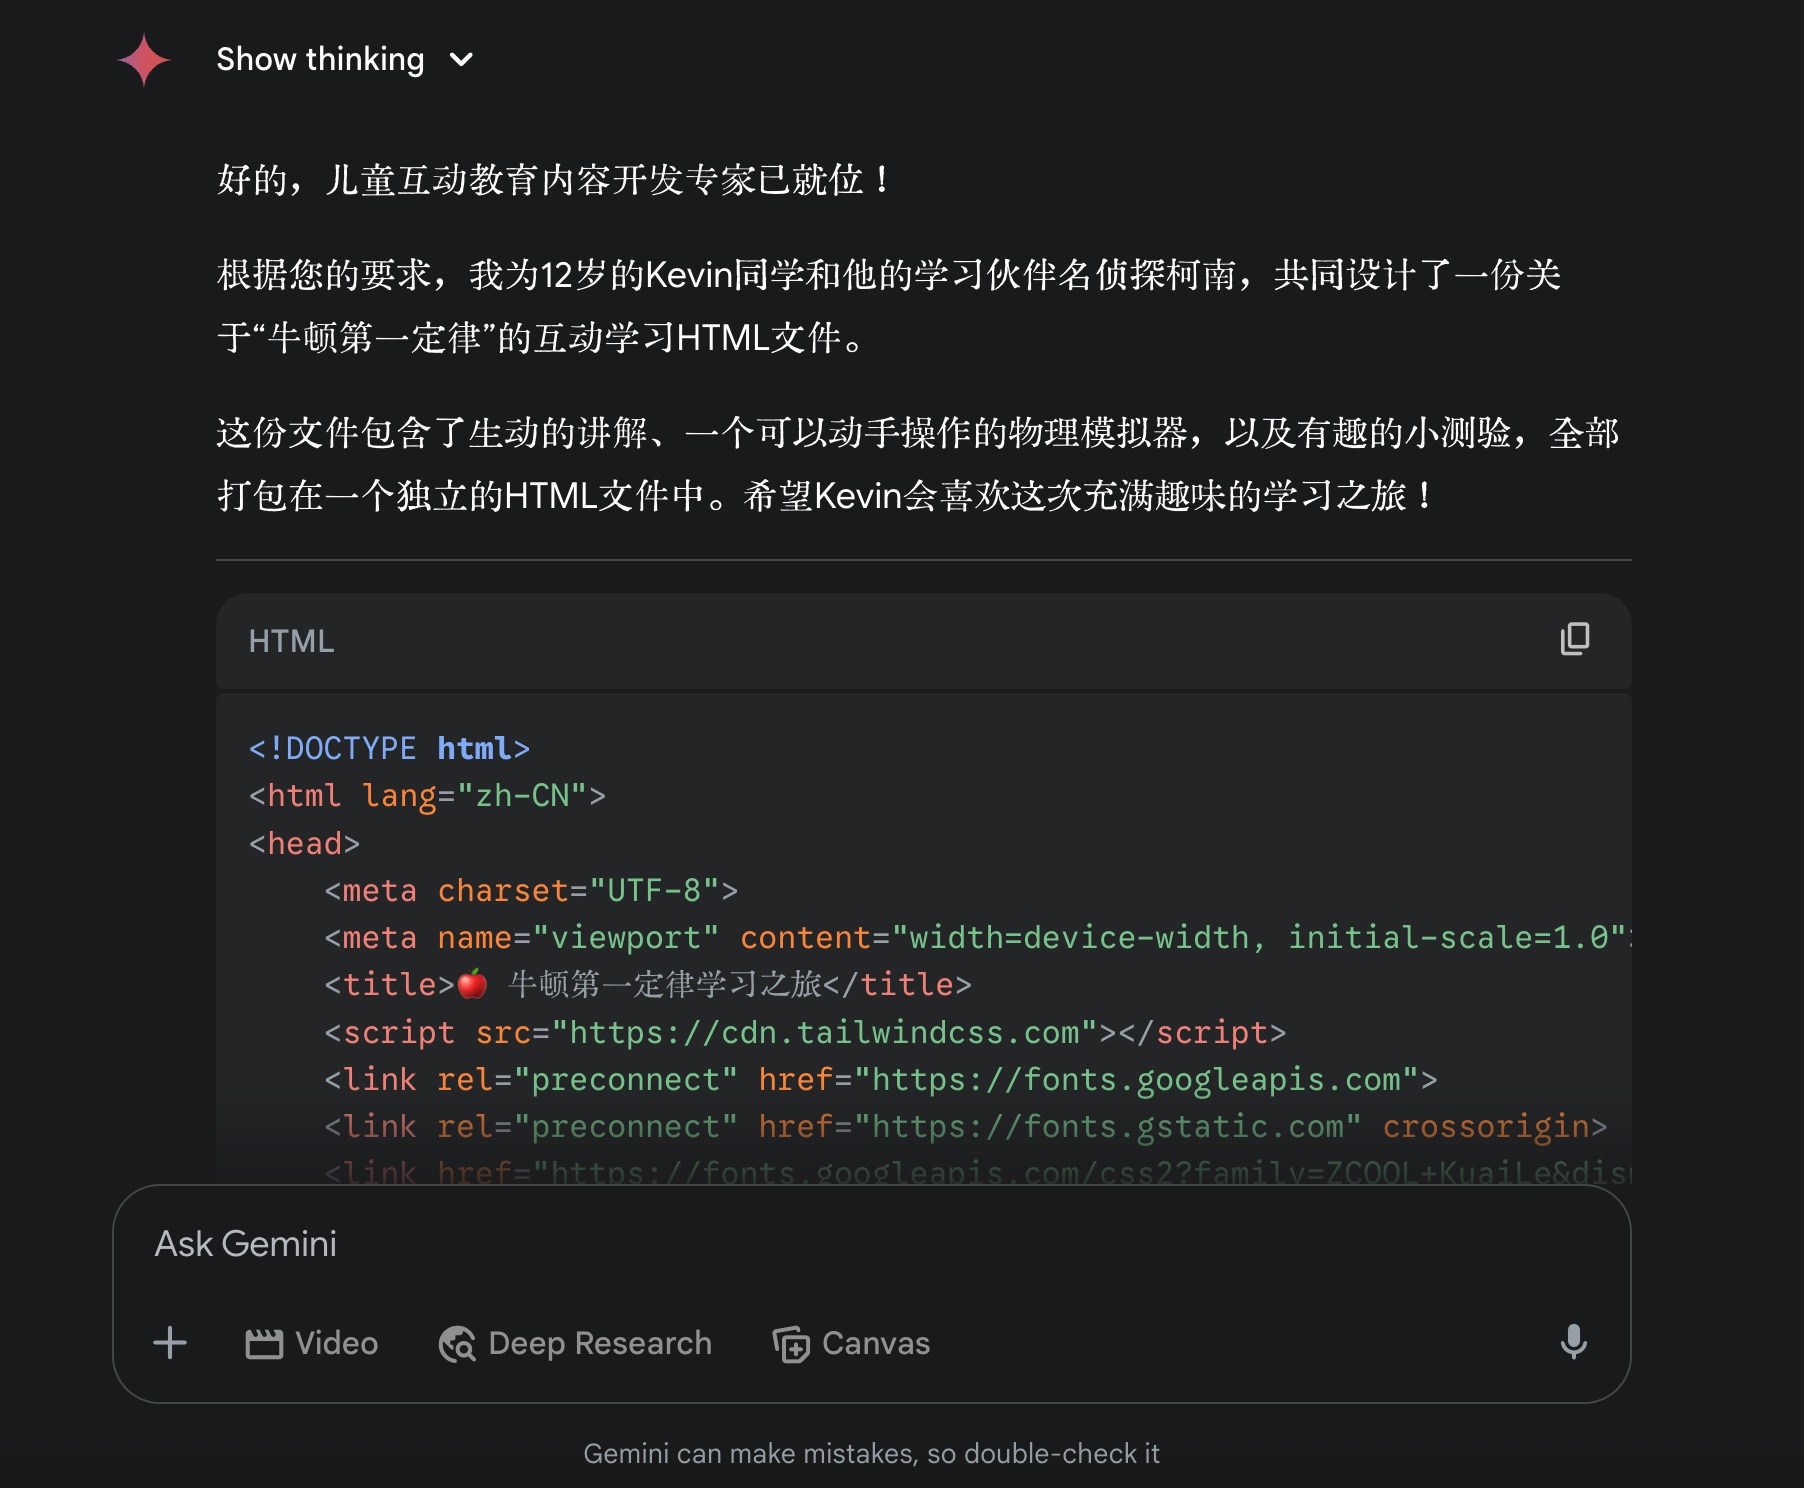Viewport: 1804px width, 1488px height.
Task: Click the fonts.googleapis.com preconnect line
Action: [880, 1079]
